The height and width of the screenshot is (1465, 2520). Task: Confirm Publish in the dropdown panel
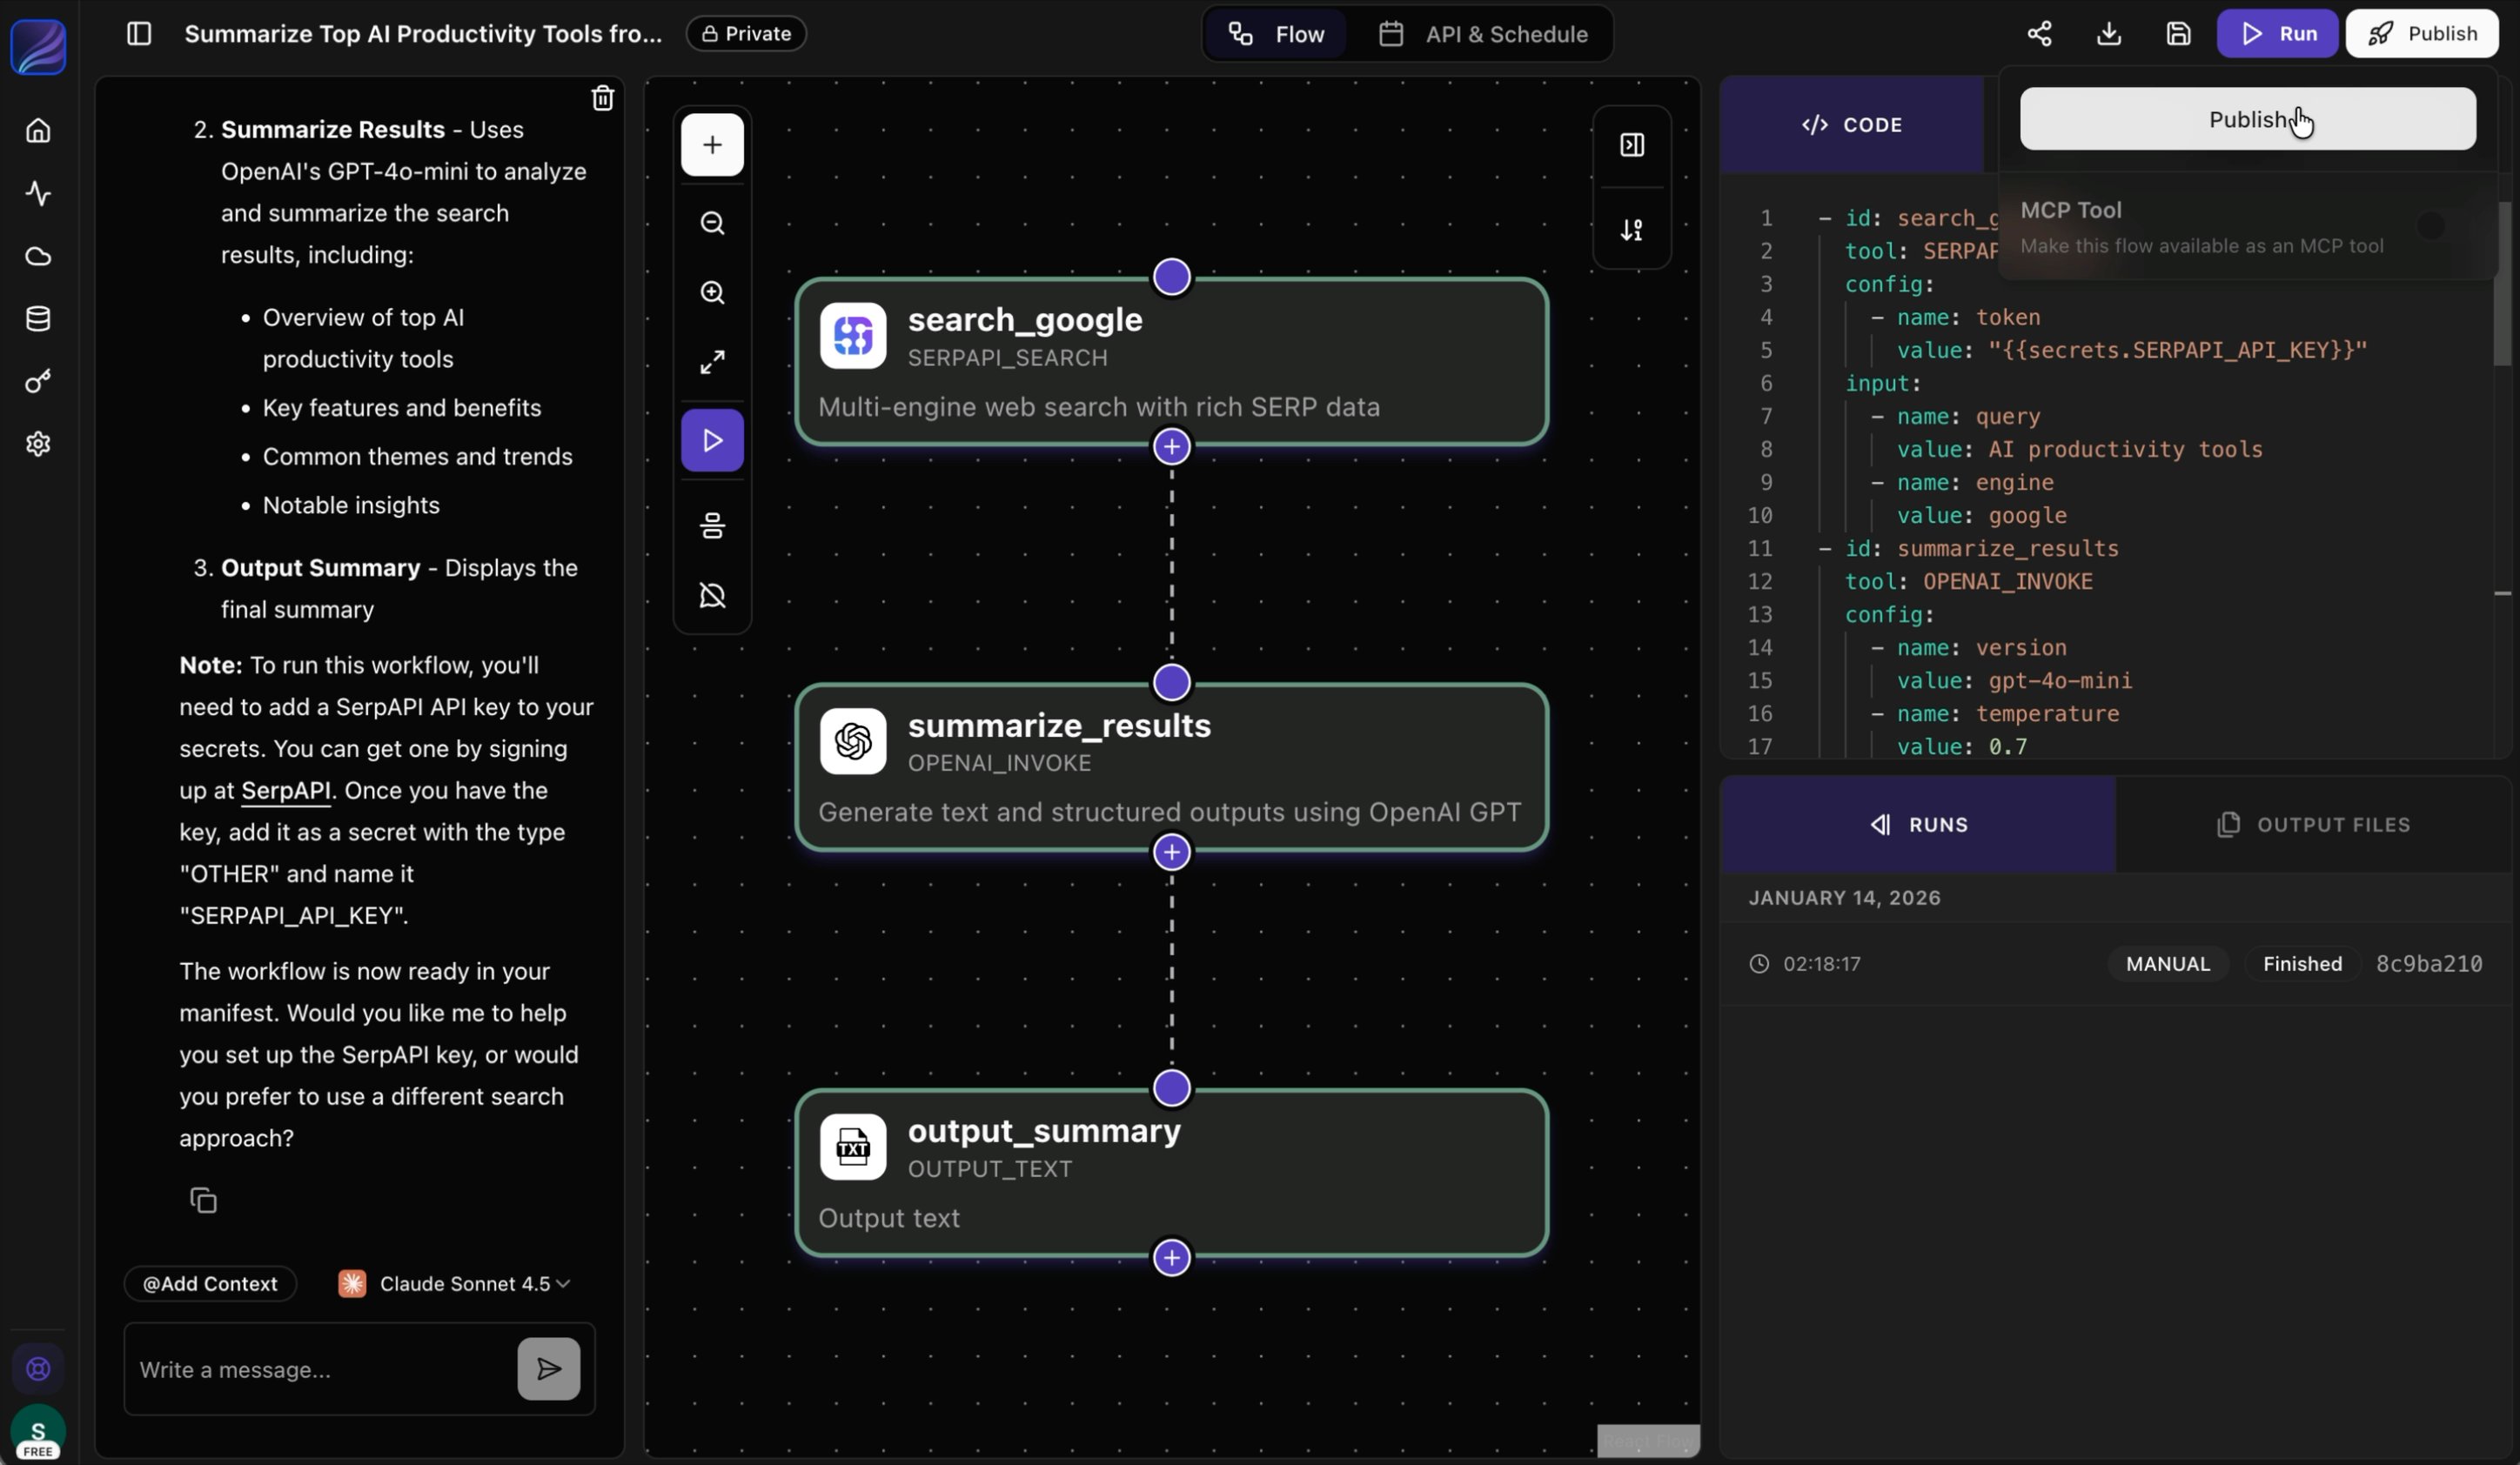[x=2247, y=119]
